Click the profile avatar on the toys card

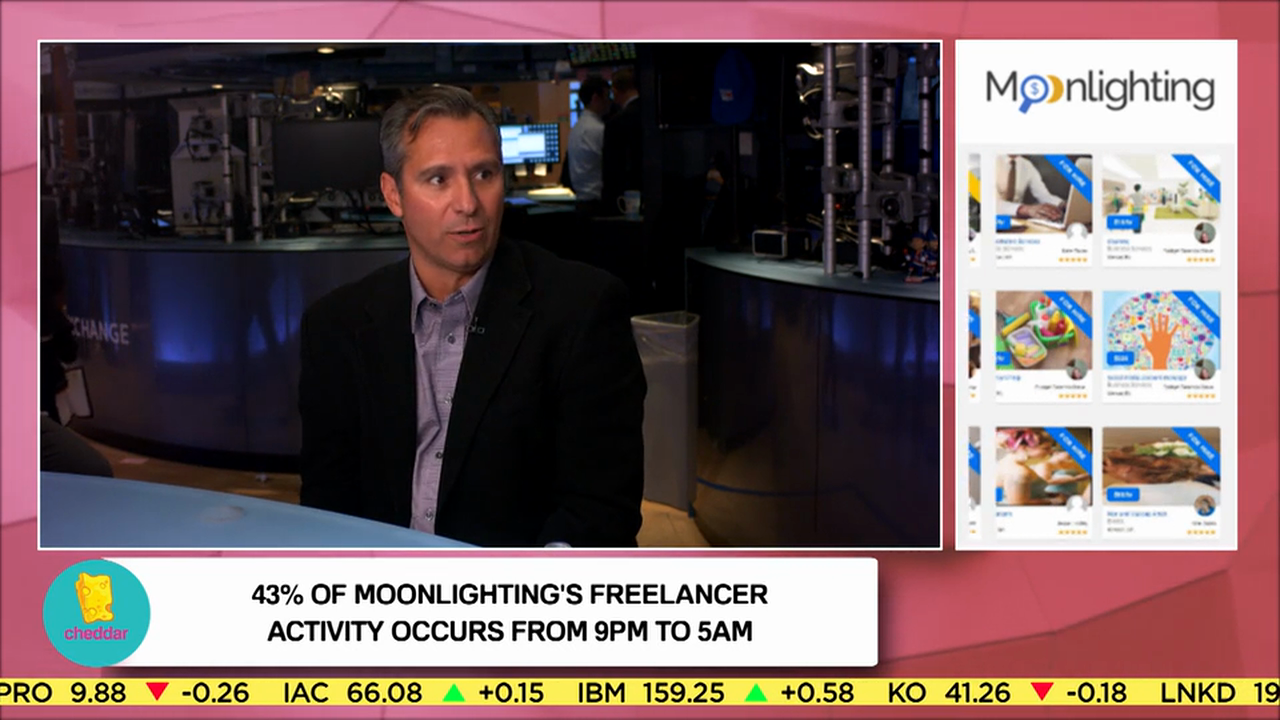pyautogui.click(x=1076, y=369)
